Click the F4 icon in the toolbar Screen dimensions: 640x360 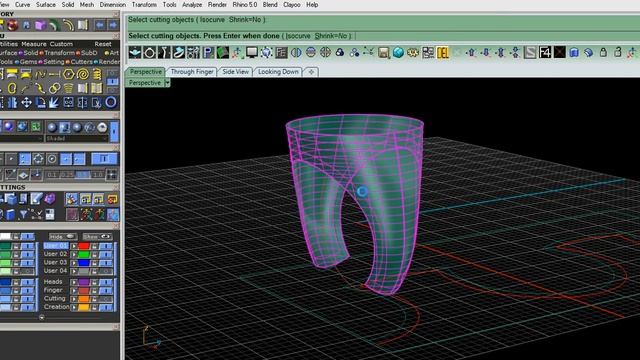pyautogui.click(x=545, y=52)
